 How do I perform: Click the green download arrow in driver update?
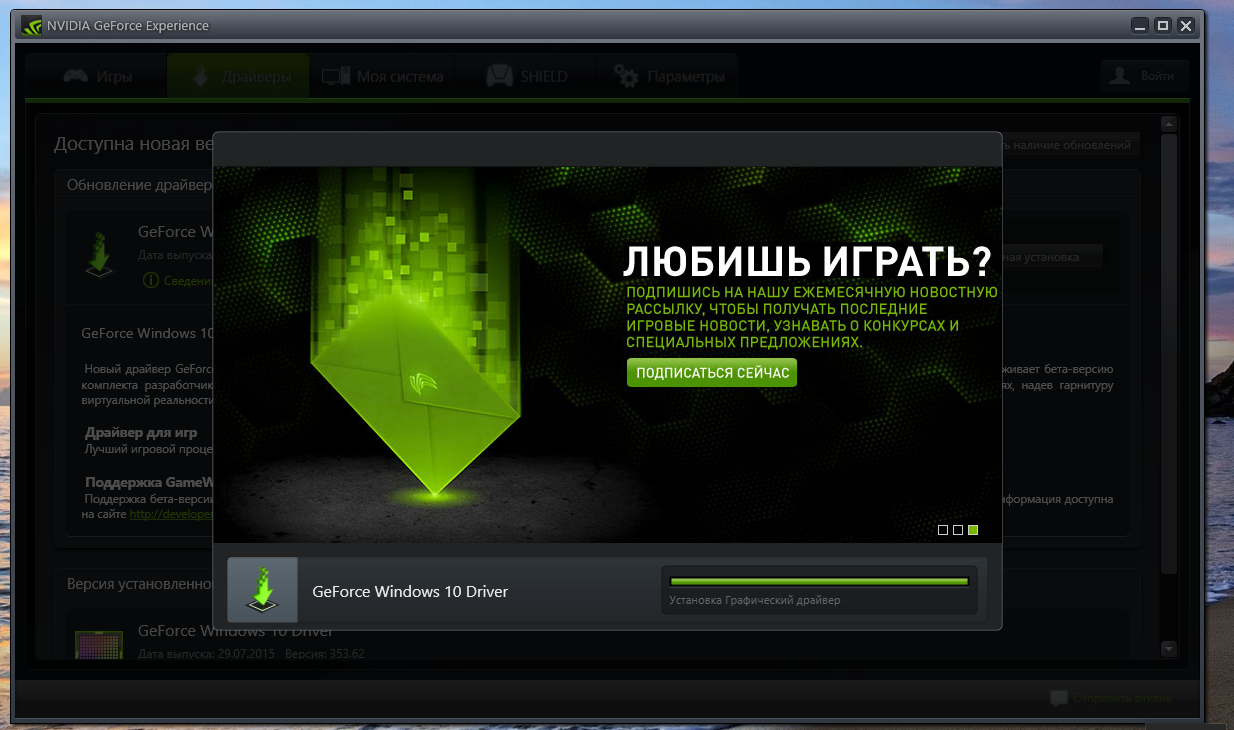click(100, 255)
